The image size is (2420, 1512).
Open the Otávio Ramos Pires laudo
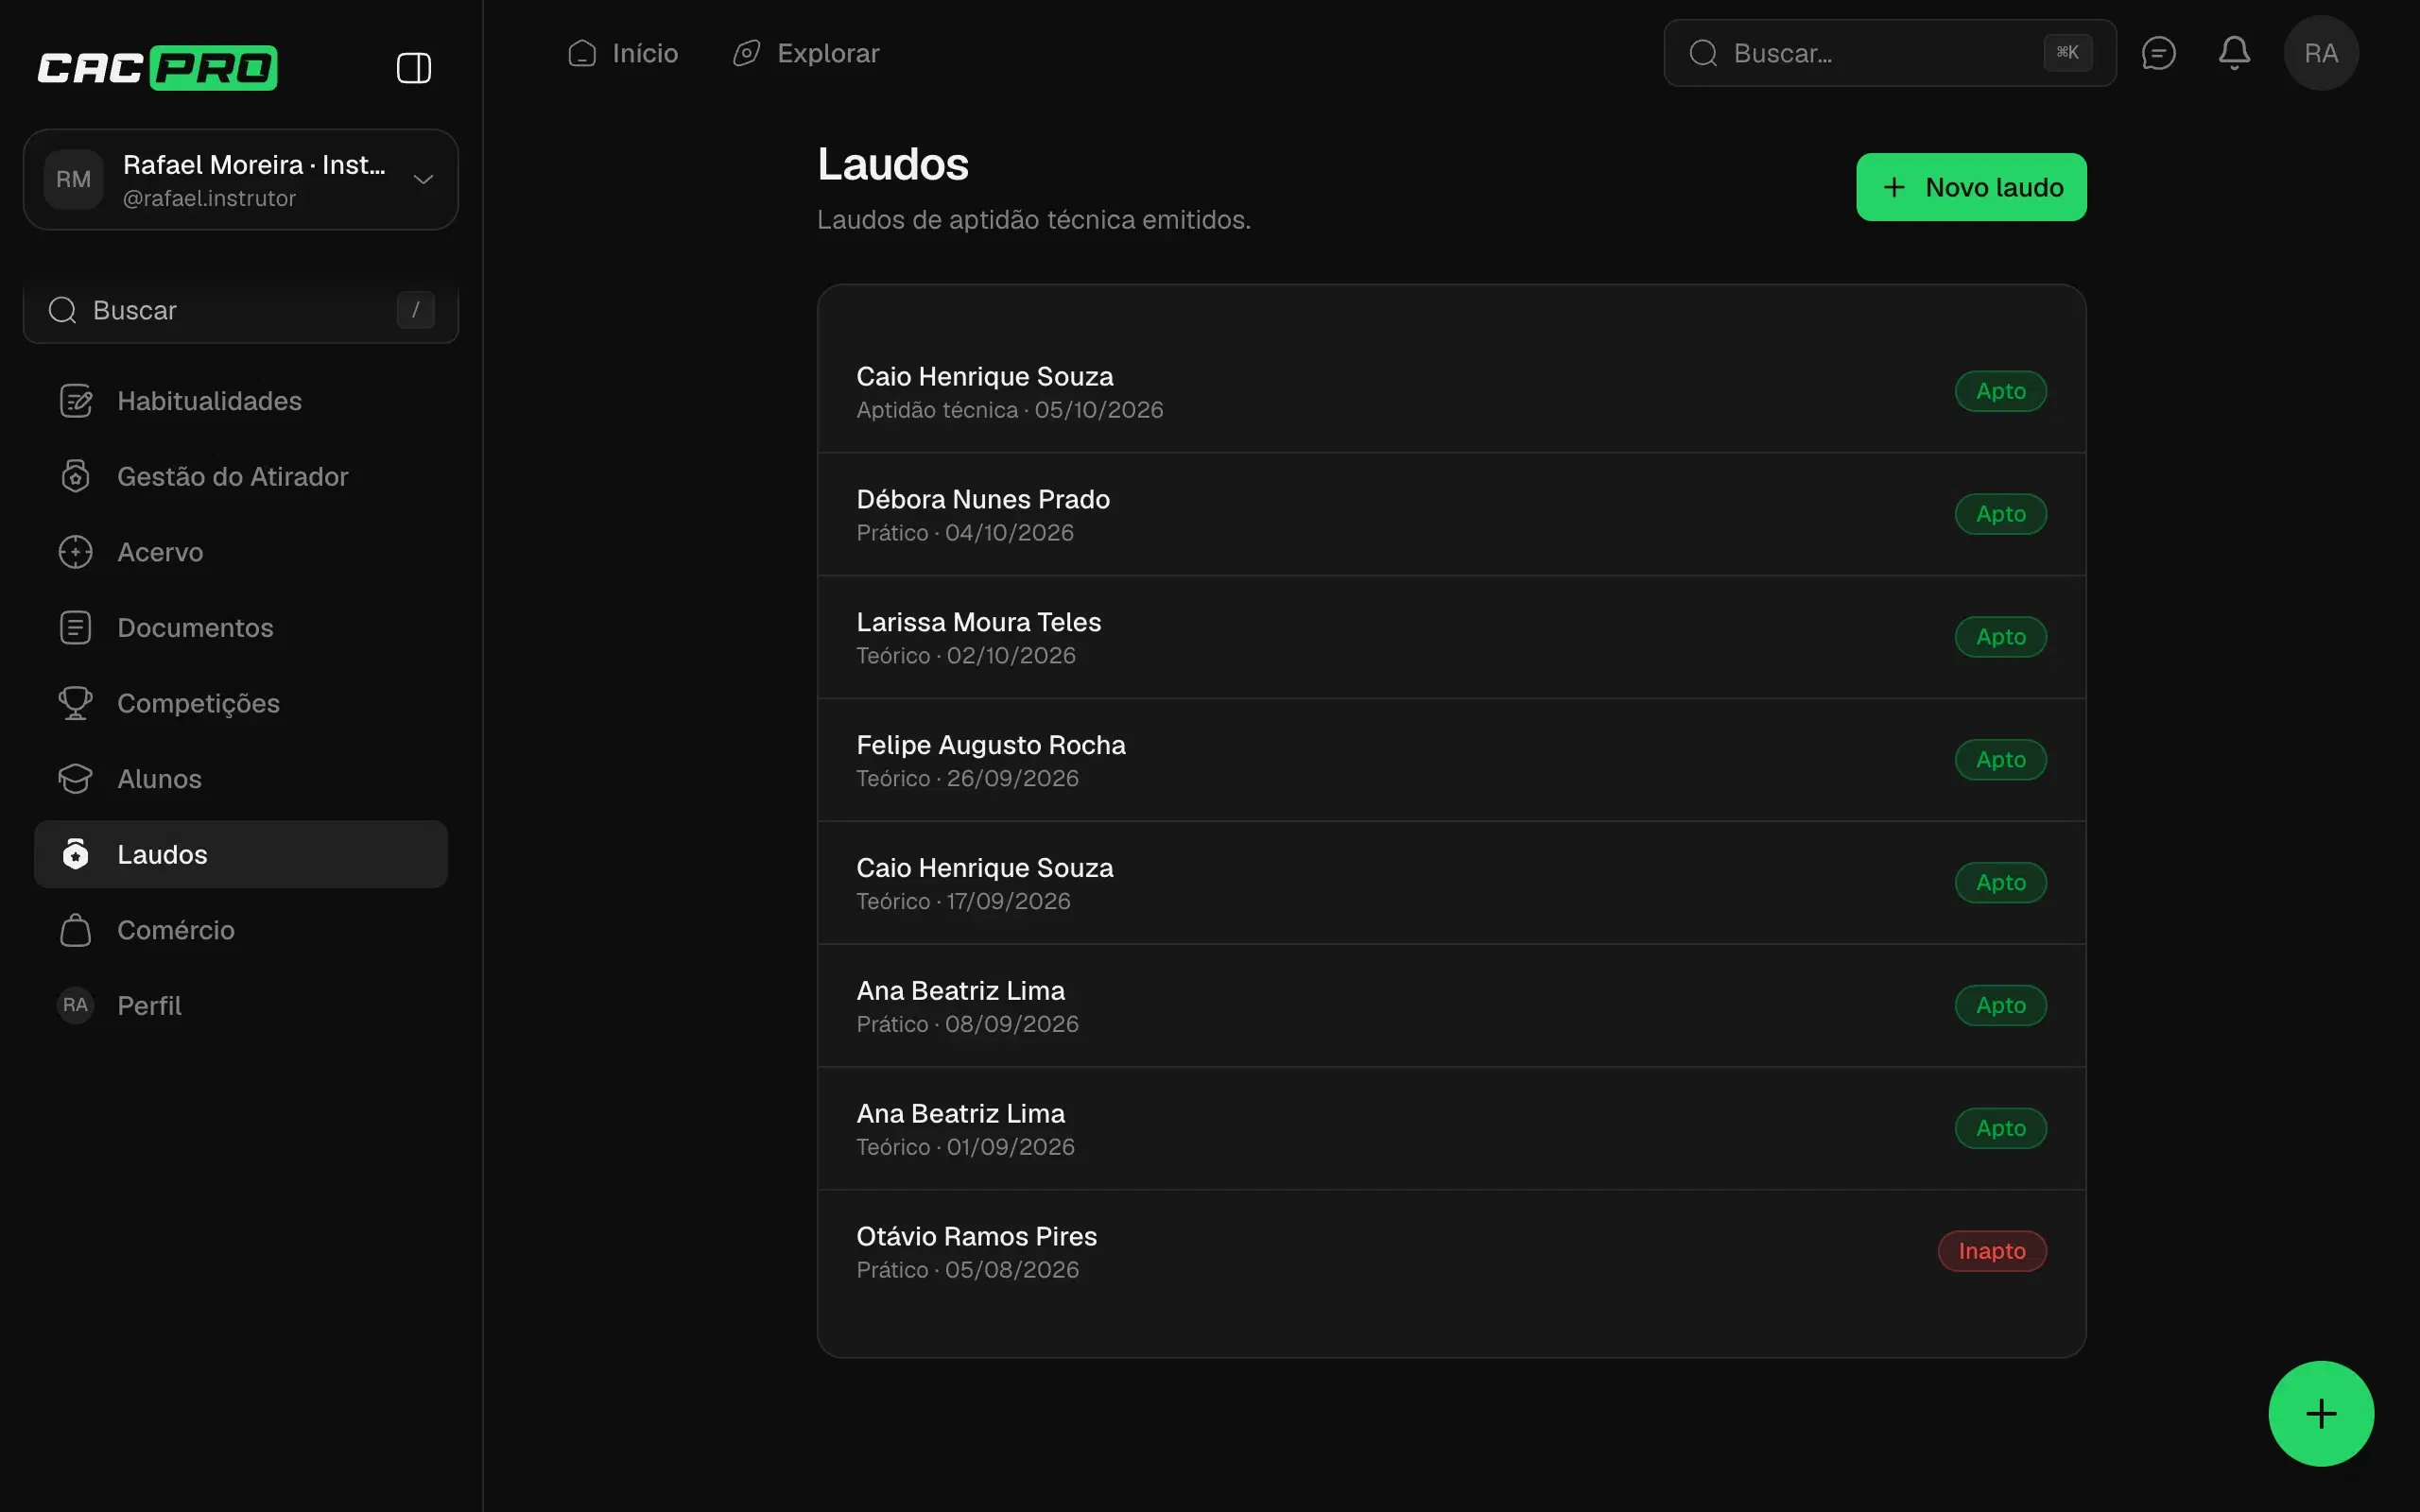1451,1252
